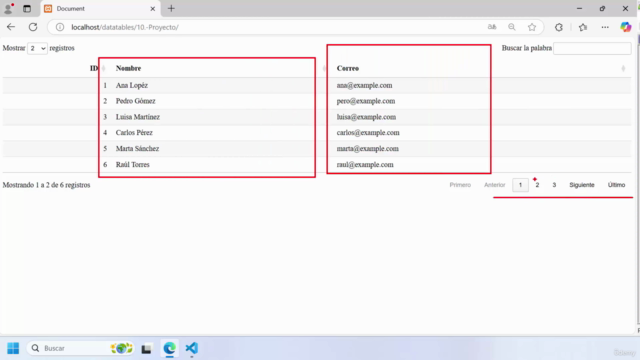Go to page 1 of table
The image size is (640, 360).
520,185
